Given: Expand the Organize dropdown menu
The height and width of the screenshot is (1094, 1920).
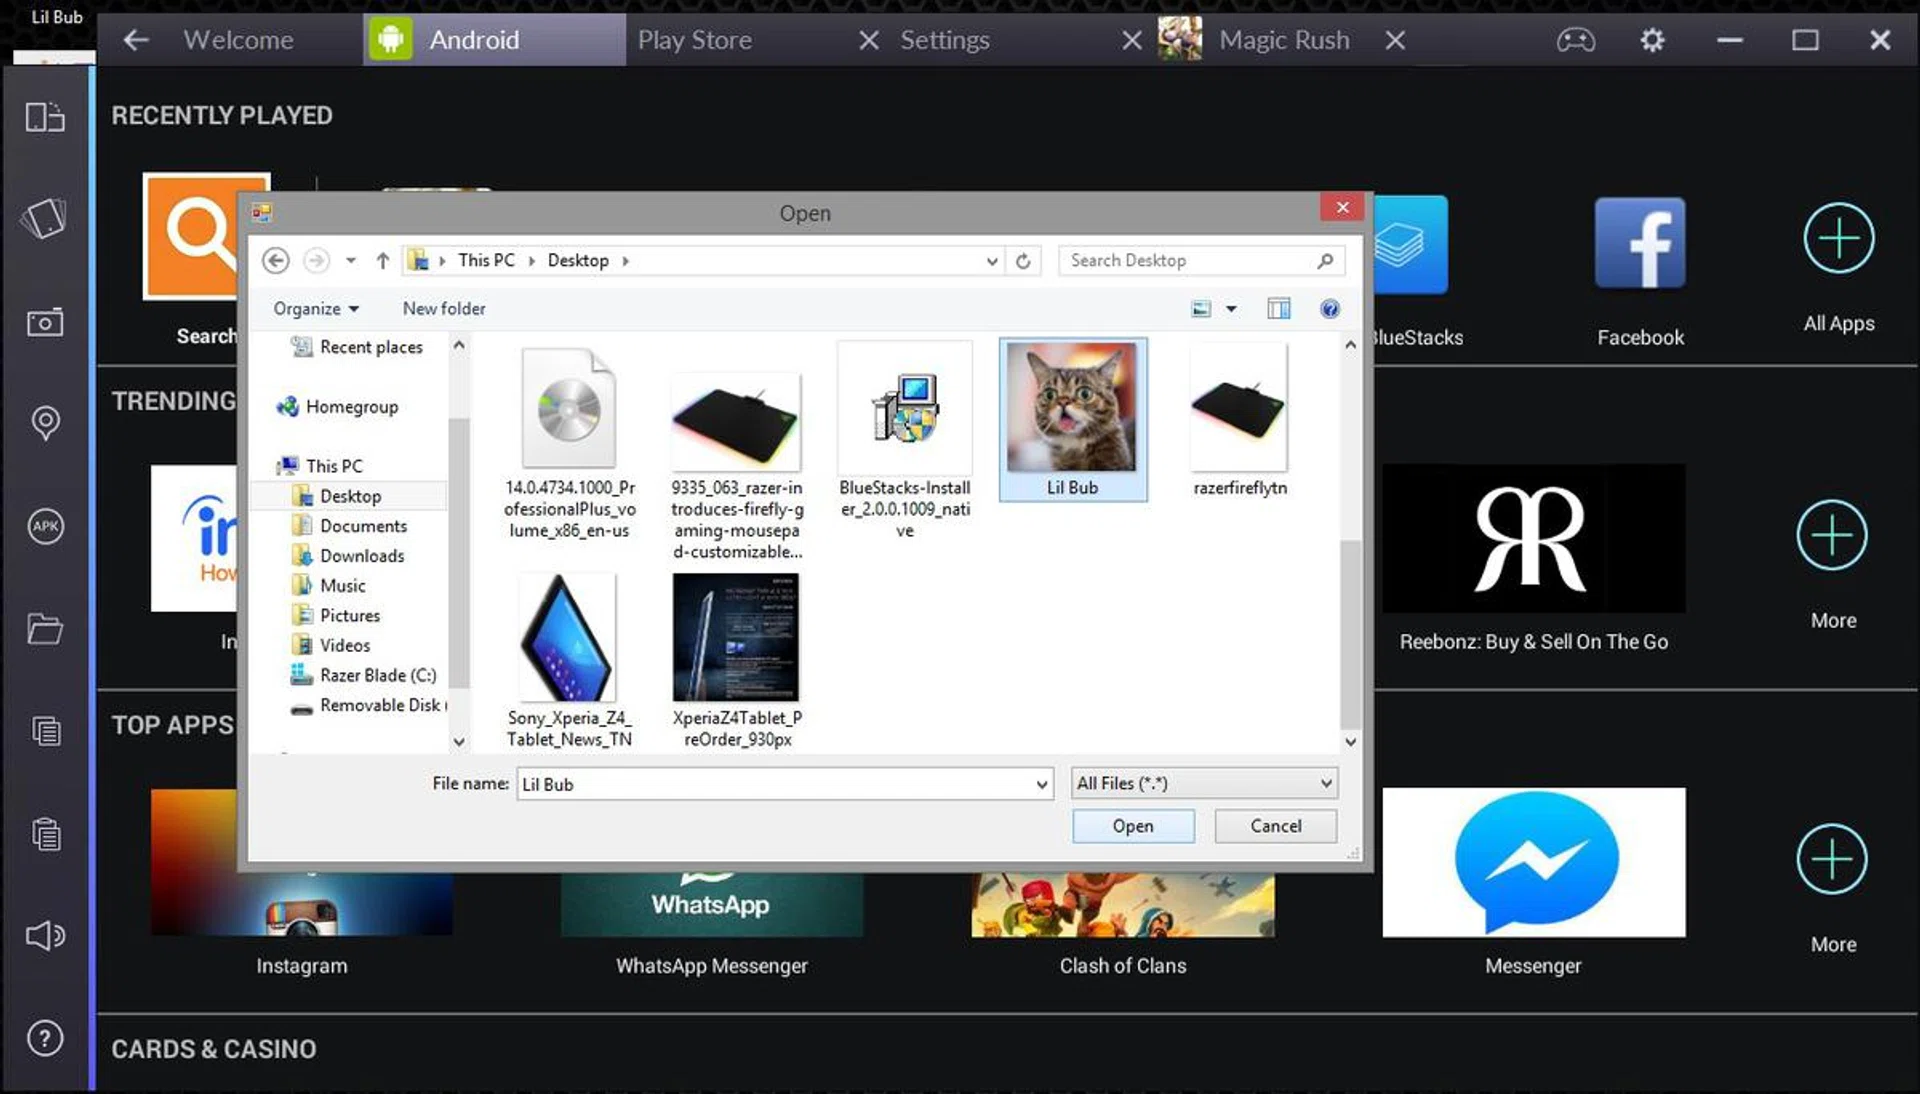Looking at the screenshot, I should (315, 309).
